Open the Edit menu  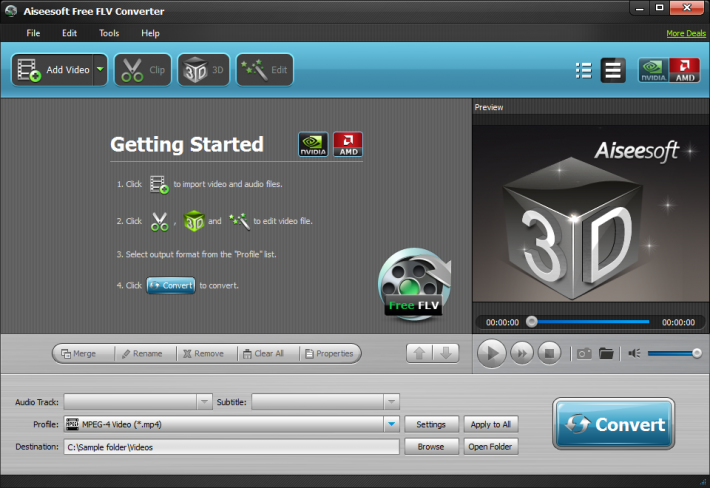[x=69, y=33]
